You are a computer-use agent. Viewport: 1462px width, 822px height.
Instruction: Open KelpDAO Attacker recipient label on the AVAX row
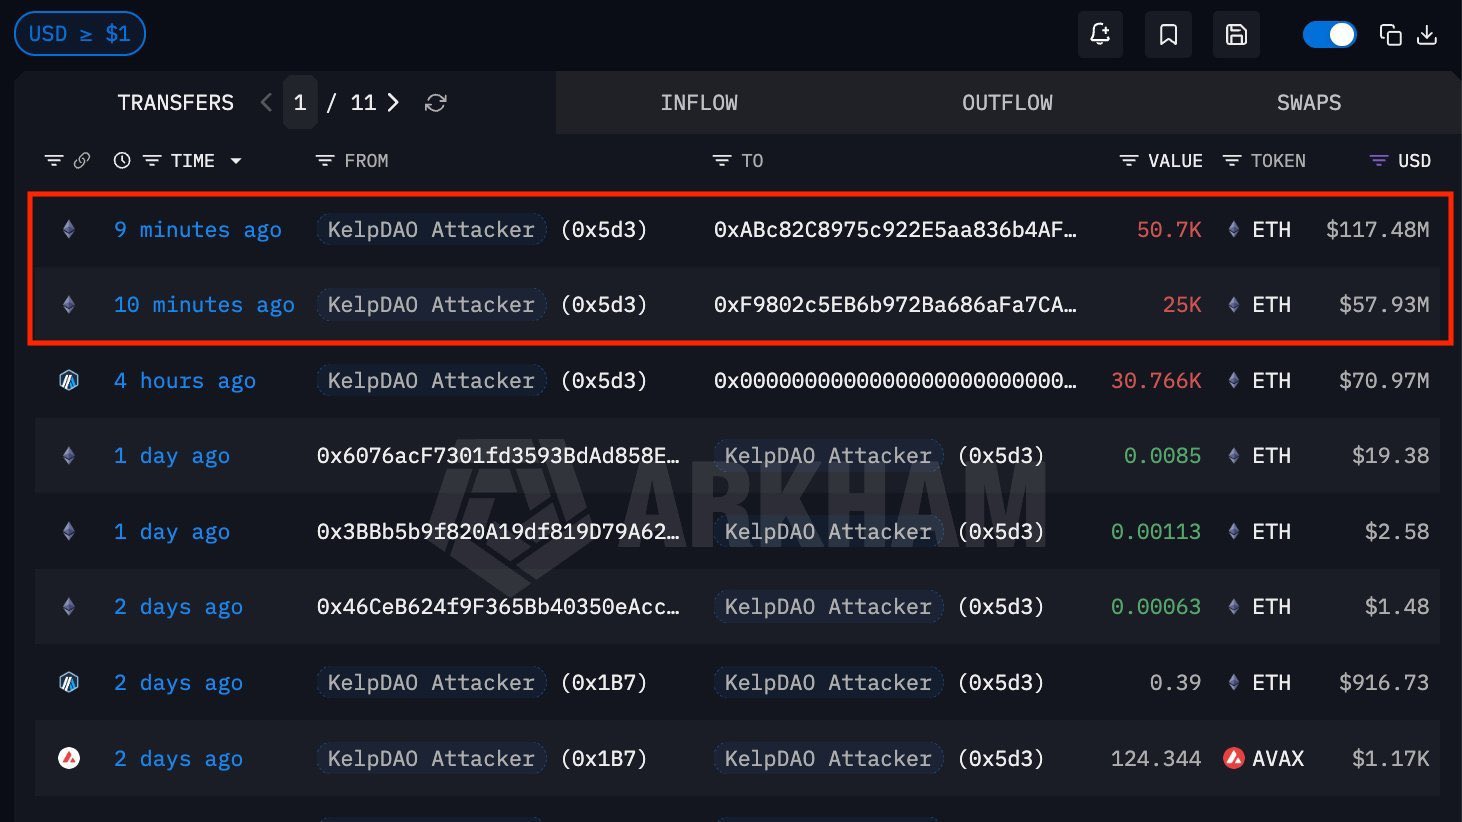[x=828, y=759]
